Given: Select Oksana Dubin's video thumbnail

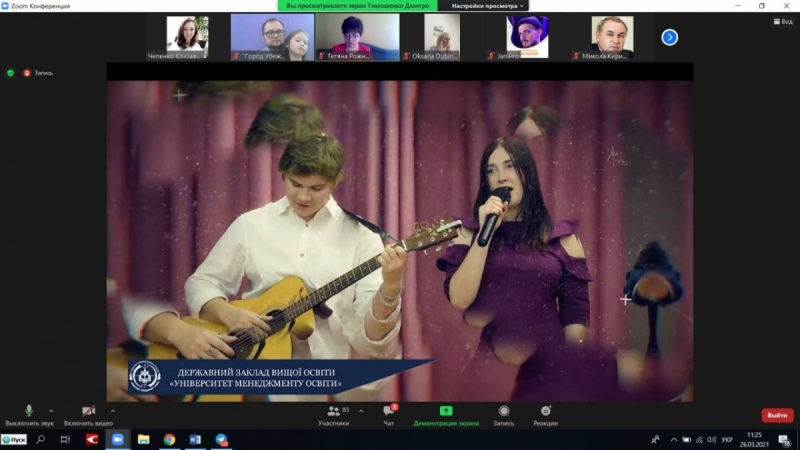Looking at the screenshot, I should (x=442, y=37).
